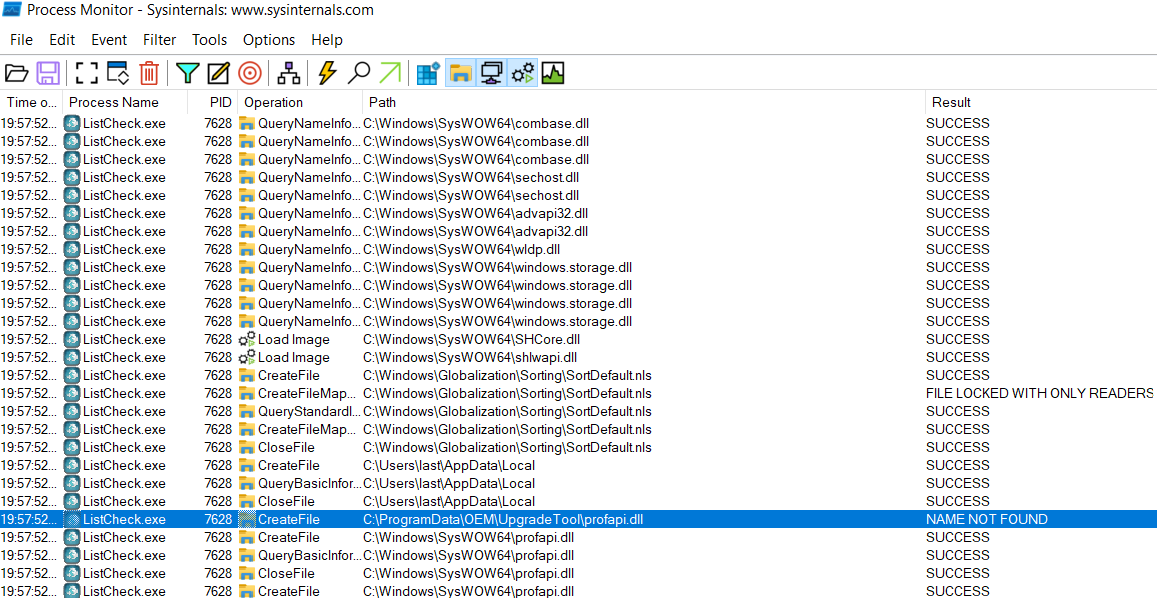1157x598 pixels.
Task: Disable Show File System Activity
Action: (x=460, y=72)
